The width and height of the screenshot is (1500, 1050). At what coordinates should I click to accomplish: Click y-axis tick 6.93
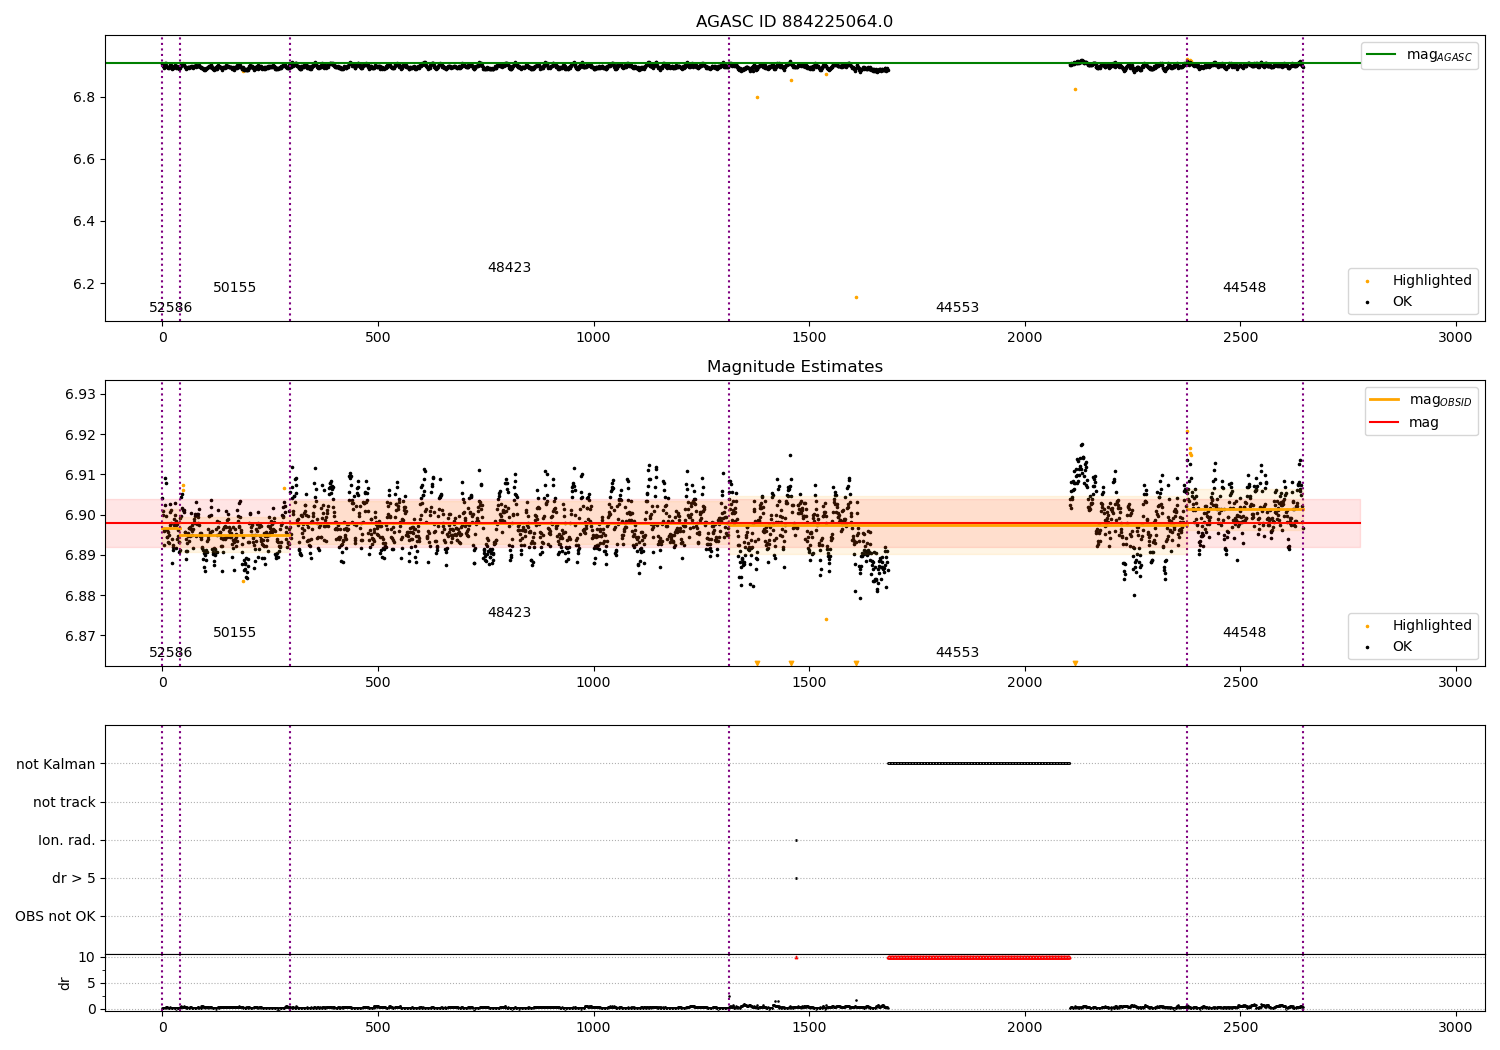(80, 395)
